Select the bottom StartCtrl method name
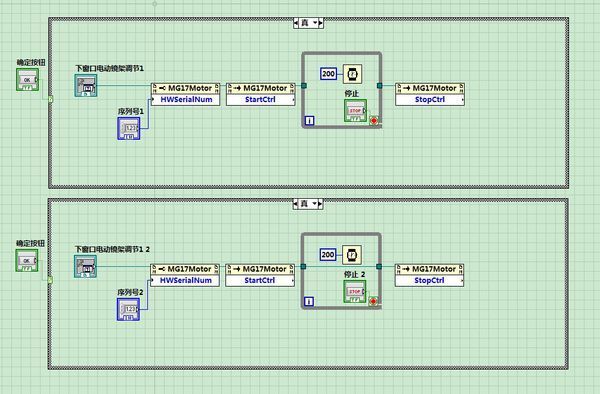This screenshot has height=394, width=600. coord(260,281)
